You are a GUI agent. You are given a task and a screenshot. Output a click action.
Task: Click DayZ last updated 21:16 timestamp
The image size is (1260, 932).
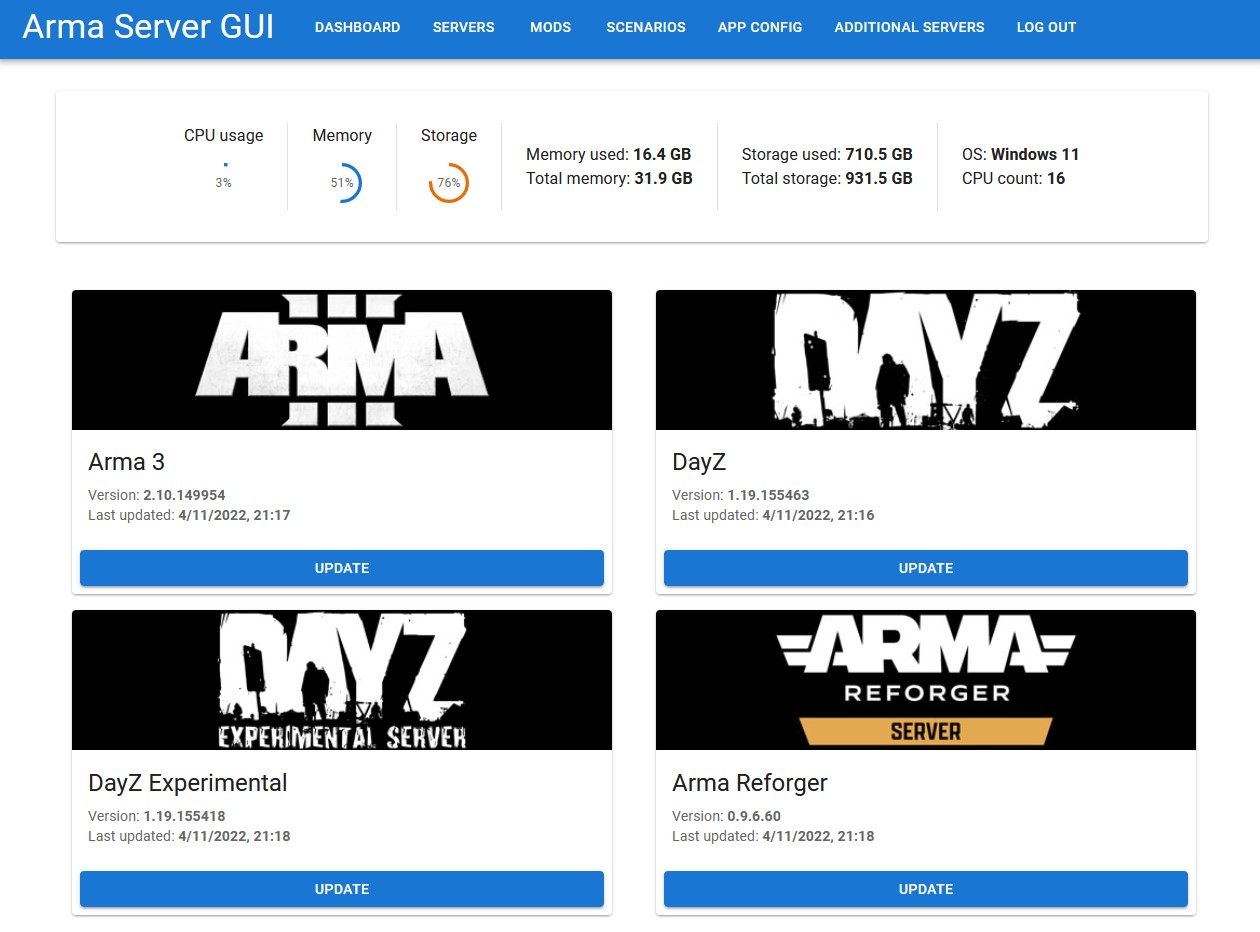point(818,515)
